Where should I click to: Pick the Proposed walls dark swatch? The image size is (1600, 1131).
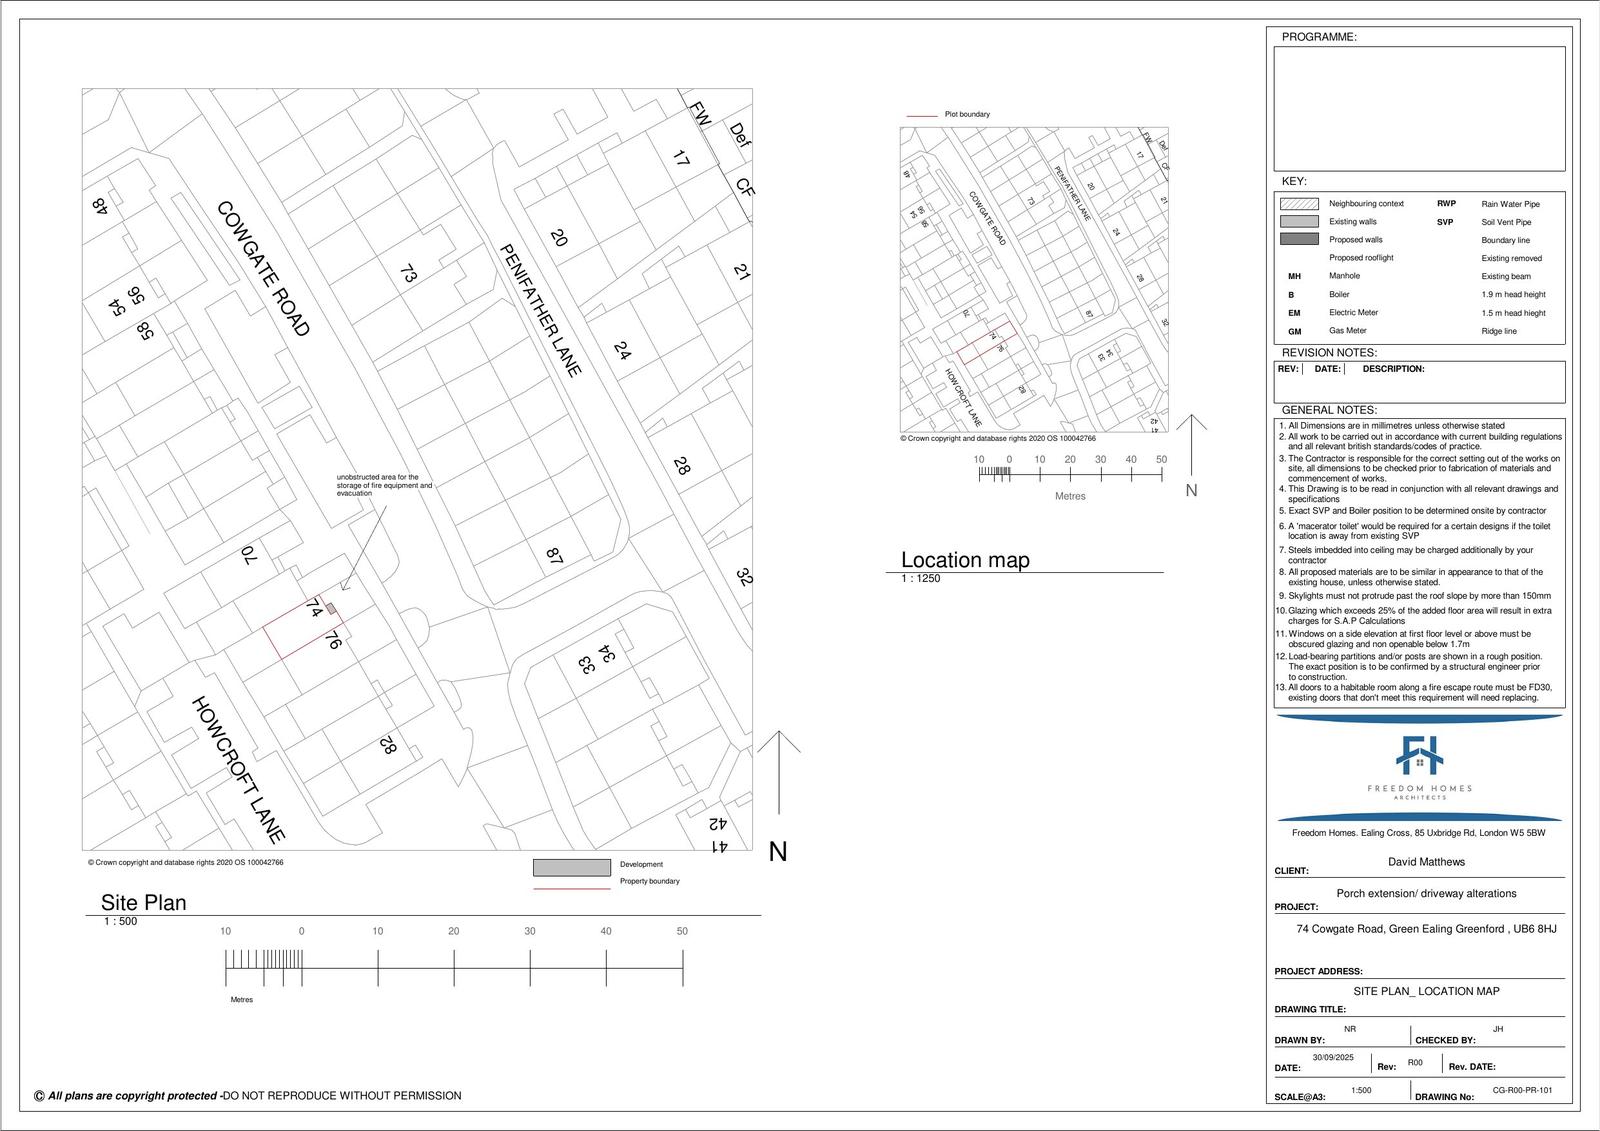pyautogui.click(x=1298, y=240)
